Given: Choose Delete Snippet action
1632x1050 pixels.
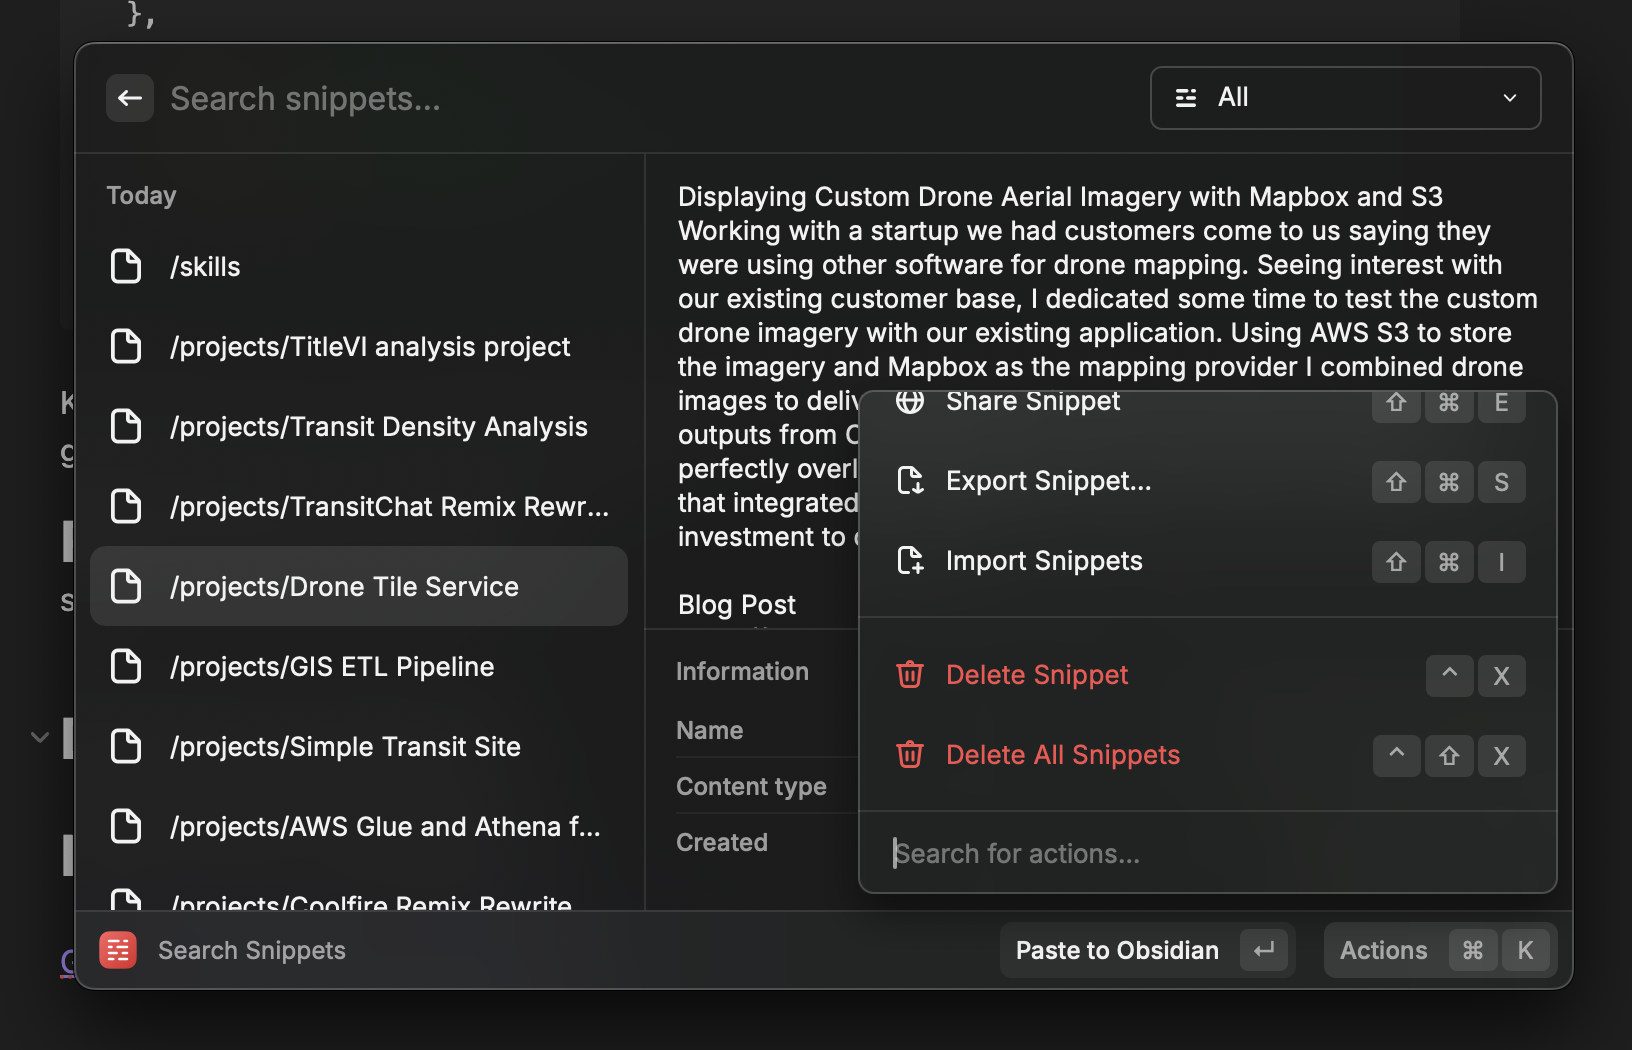Looking at the screenshot, I should point(1208,675).
